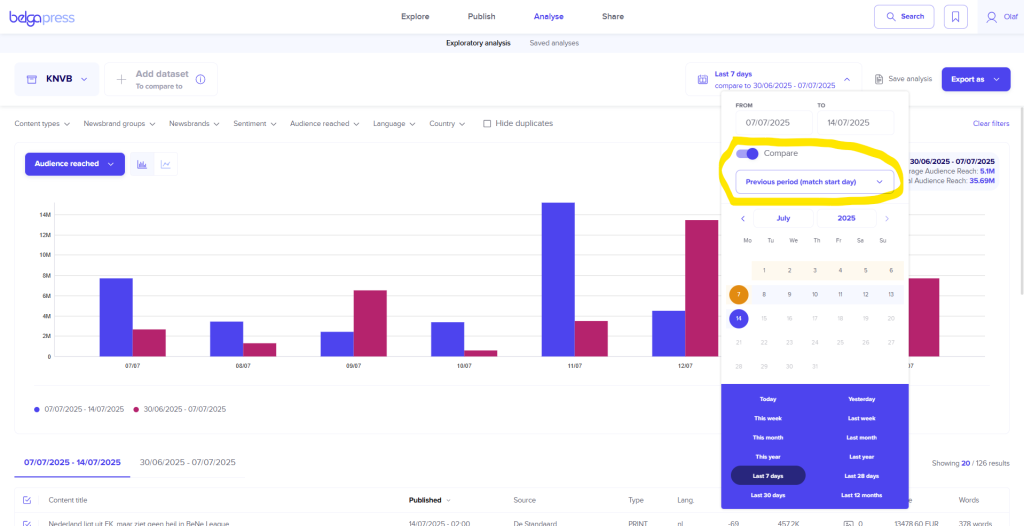Image resolution: width=1024 pixels, height=526 pixels.
Task: Click the info icon beside Add dataset
Action: [x=201, y=79]
